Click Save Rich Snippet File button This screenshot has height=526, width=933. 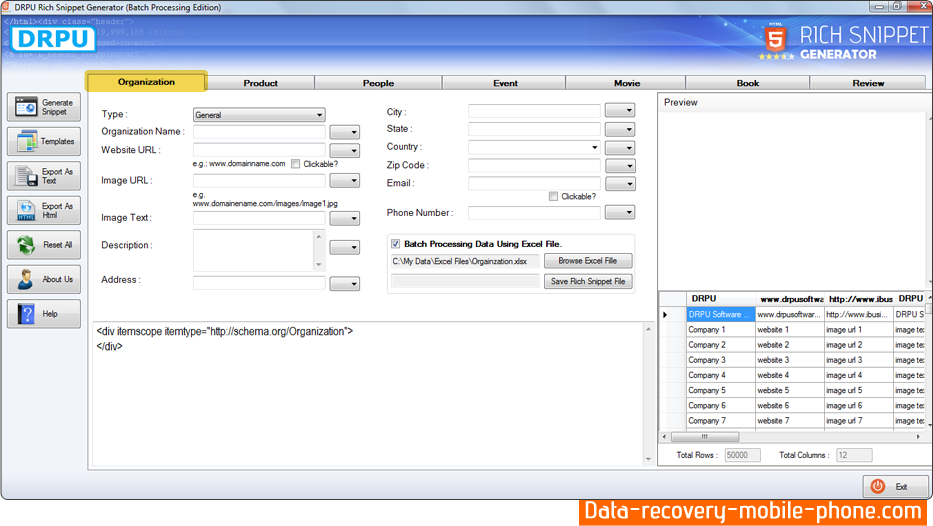[x=588, y=281]
